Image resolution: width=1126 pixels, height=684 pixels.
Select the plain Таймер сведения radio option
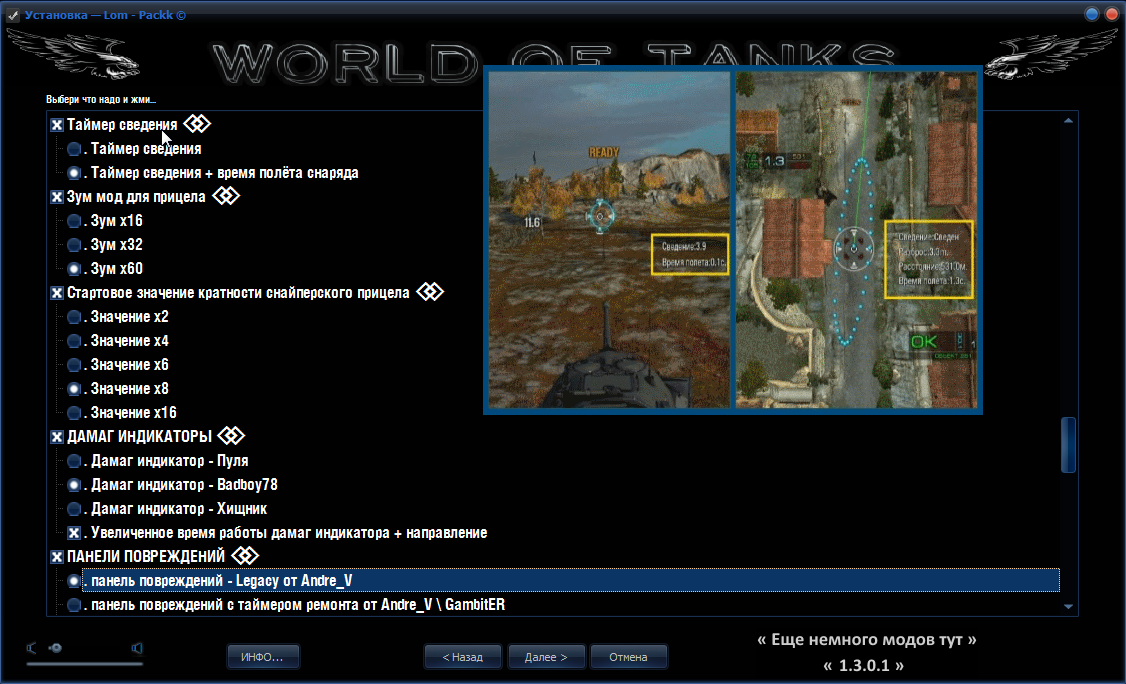(x=73, y=149)
